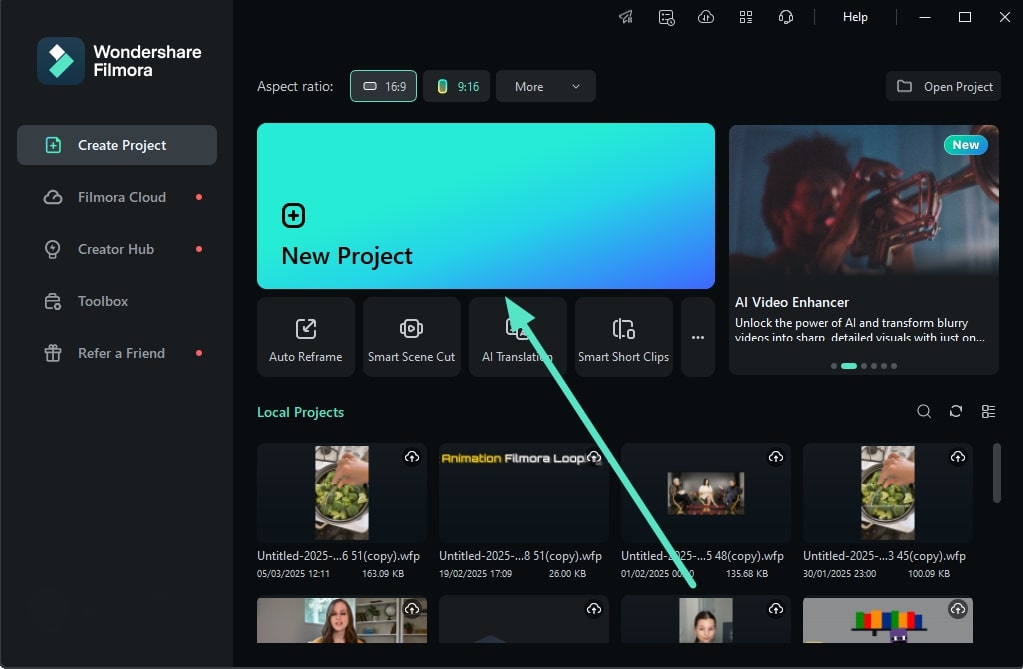Image resolution: width=1023 pixels, height=669 pixels.
Task: Click the headset support icon
Action: 786,17
